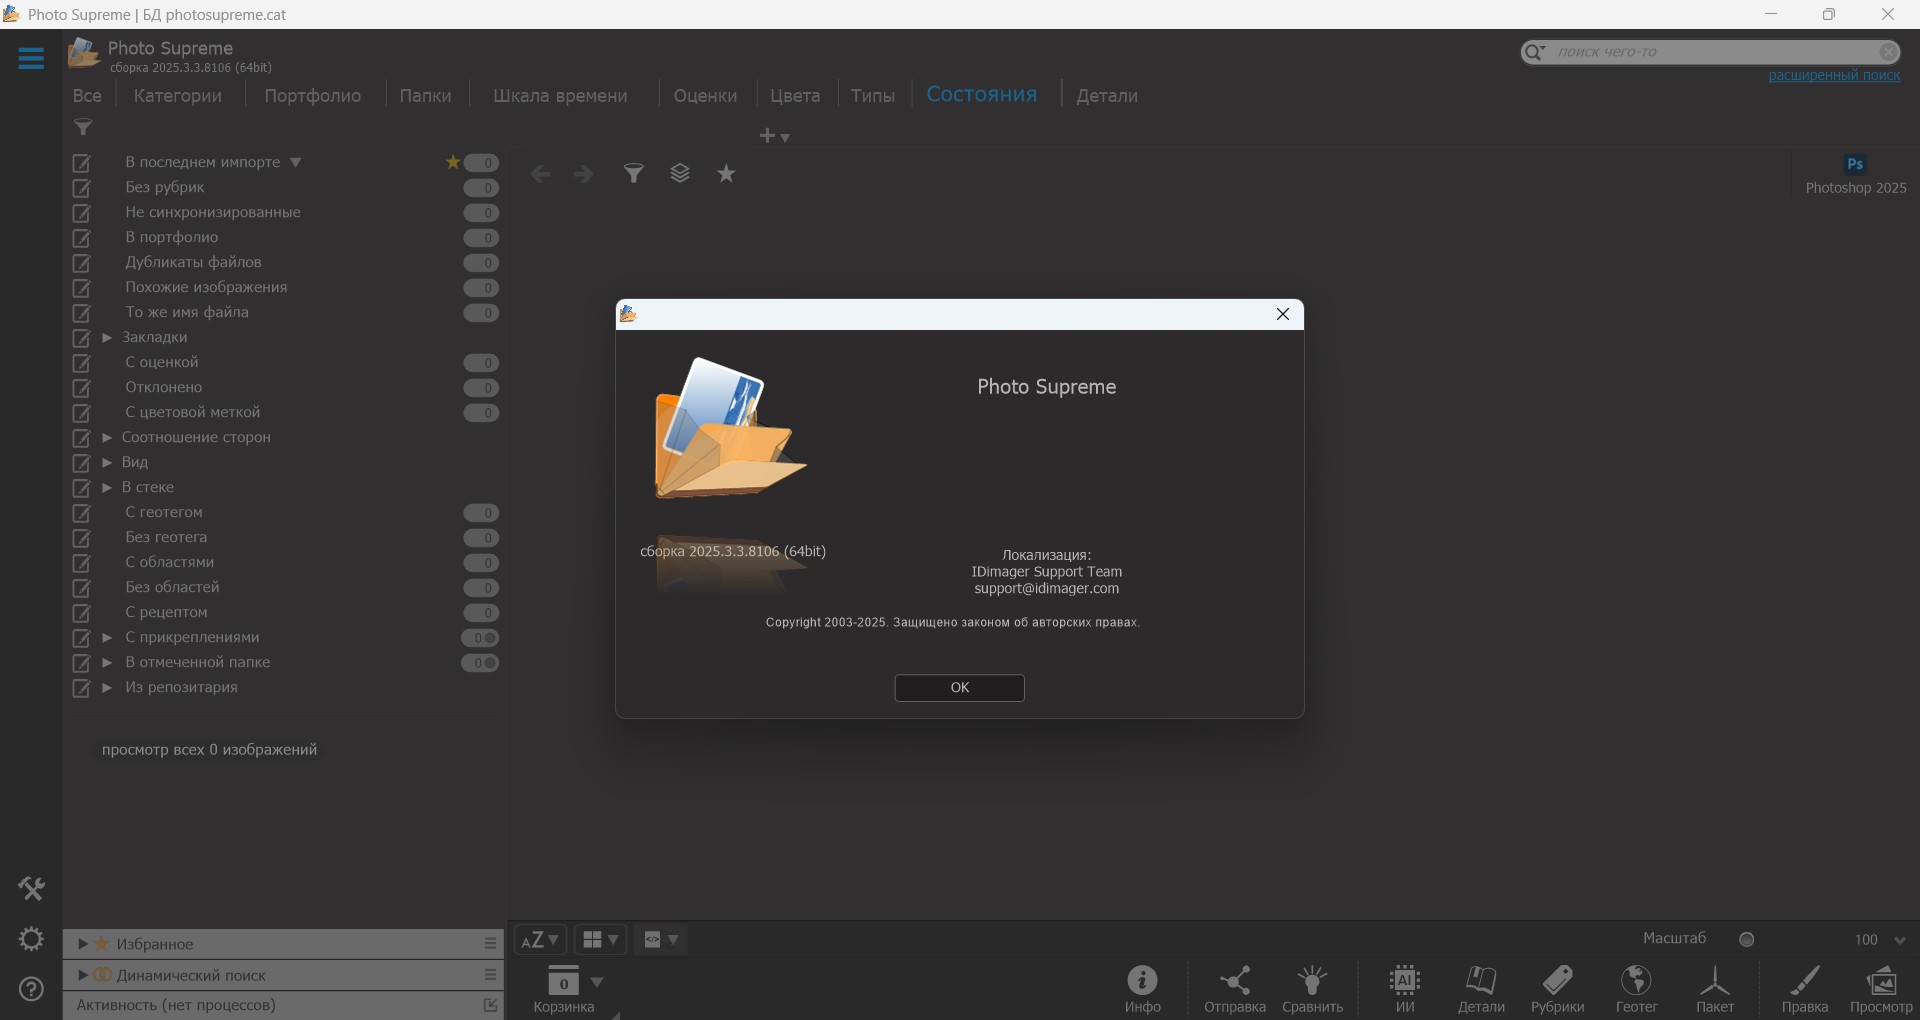The height and width of the screenshot is (1020, 1920).
Task: Click the Корзина basket icon
Action: tap(563, 982)
